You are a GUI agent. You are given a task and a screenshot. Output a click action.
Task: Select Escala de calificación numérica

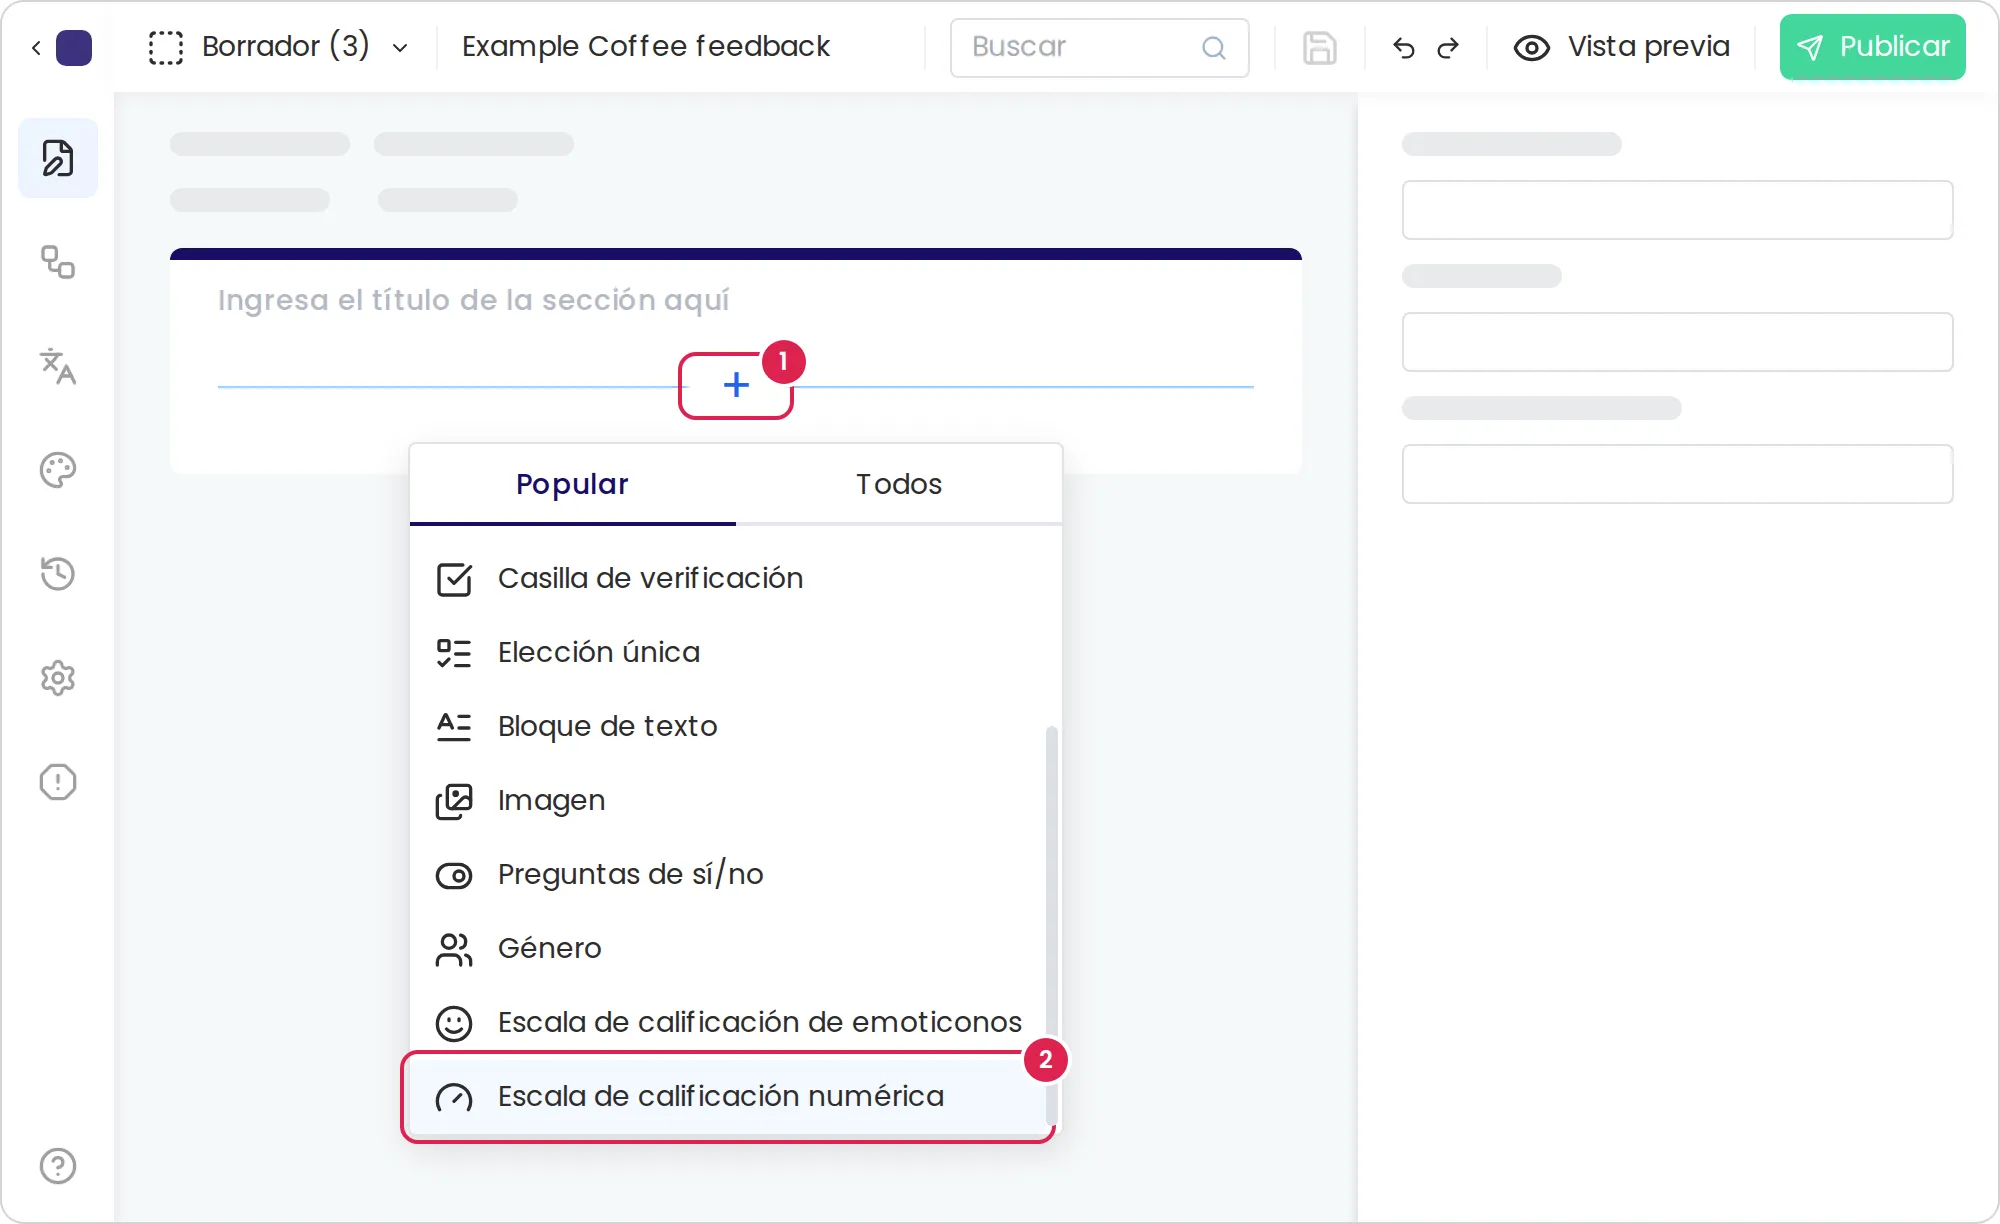(728, 1096)
